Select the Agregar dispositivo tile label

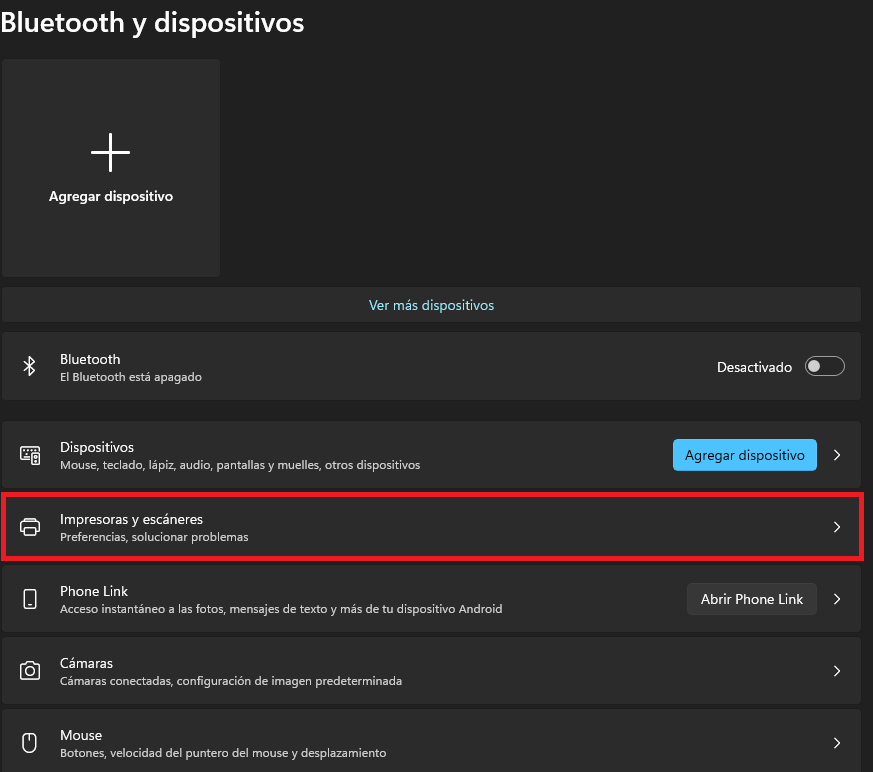point(111,196)
